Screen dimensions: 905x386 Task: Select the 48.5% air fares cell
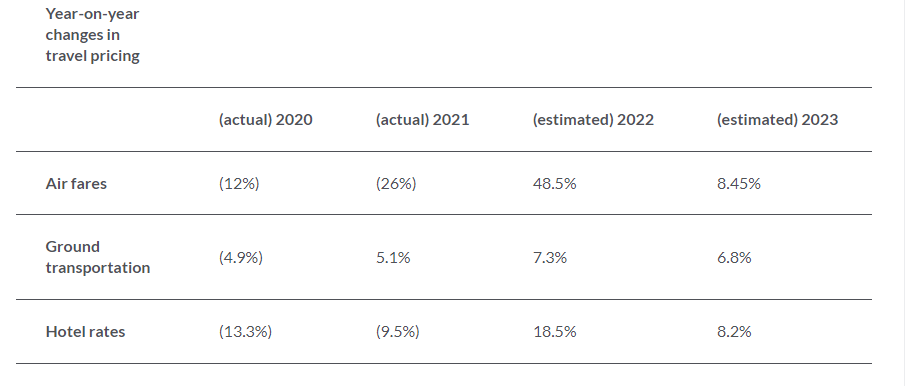point(555,183)
